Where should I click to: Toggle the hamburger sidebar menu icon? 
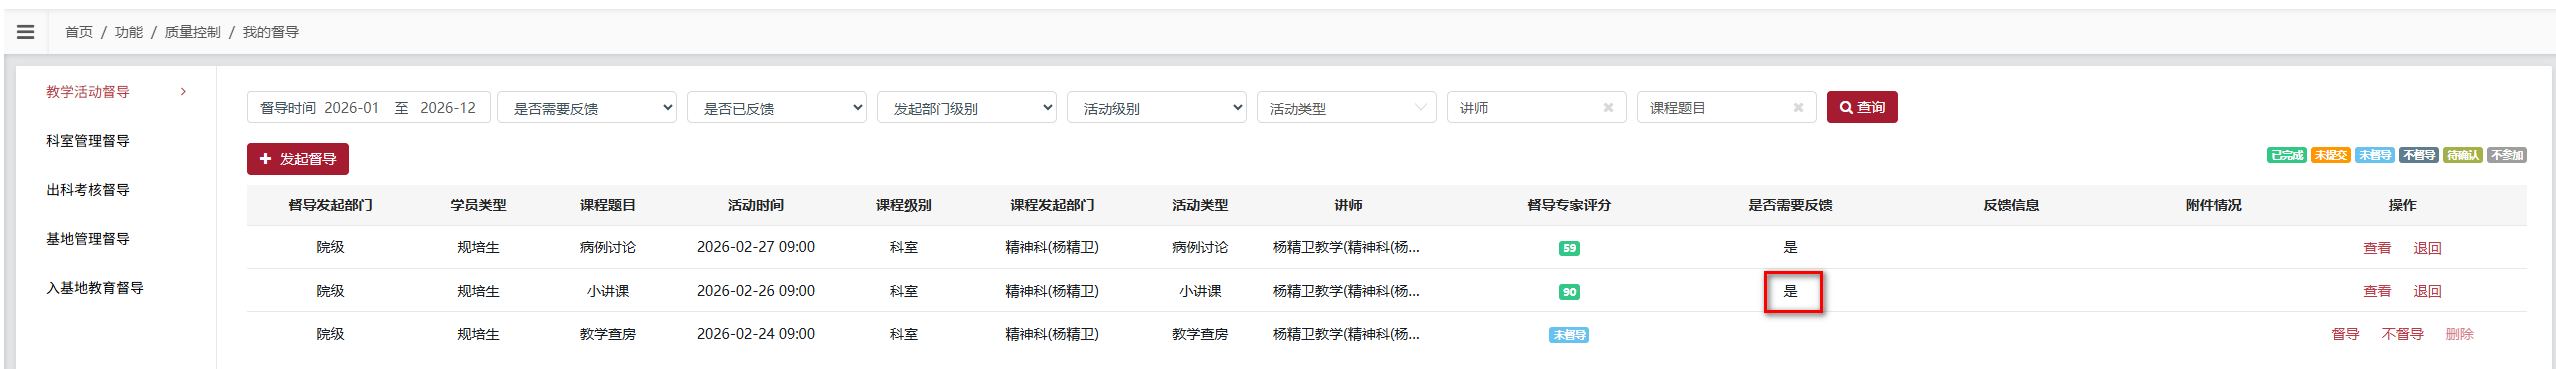click(x=26, y=32)
